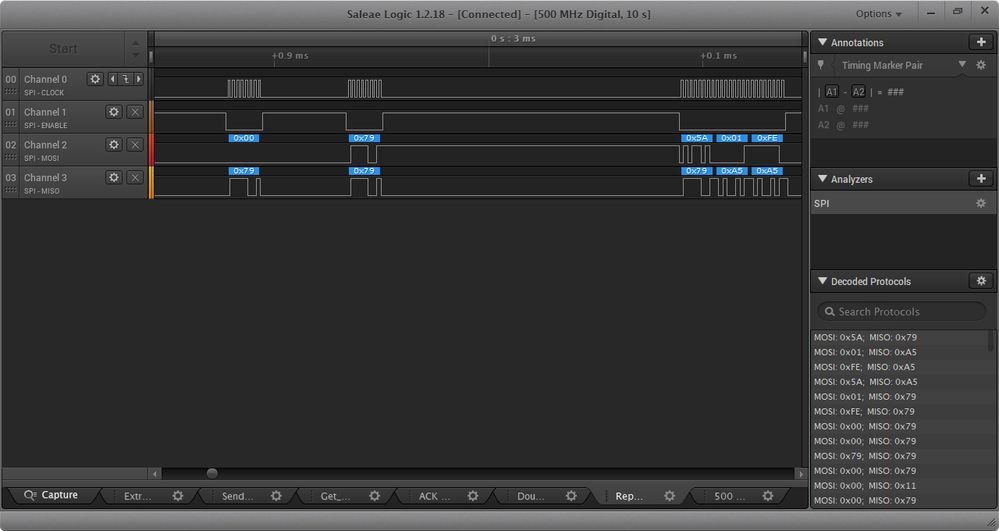Open settings gear of 500 ... tab
Image resolution: width=999 pixels, height=531 pixels.
(768, 496)
